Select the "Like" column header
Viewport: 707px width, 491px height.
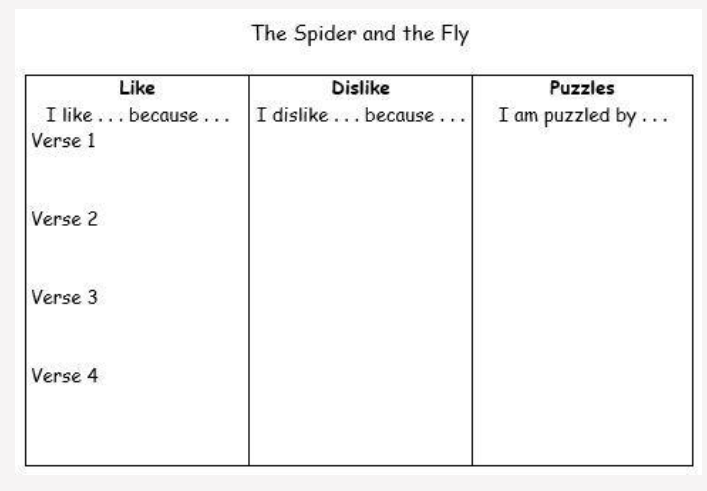point(135,87)
